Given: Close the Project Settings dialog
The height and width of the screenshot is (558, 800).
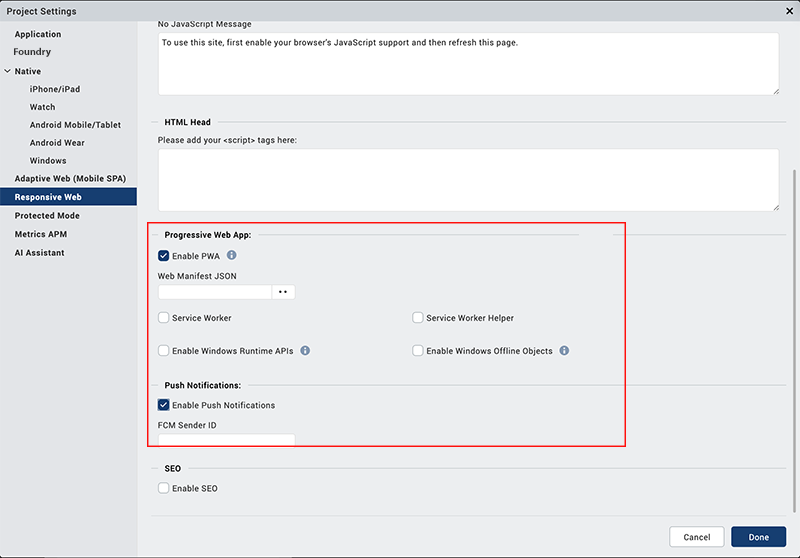Looking at the screenshot, I should tap(789, 11).
